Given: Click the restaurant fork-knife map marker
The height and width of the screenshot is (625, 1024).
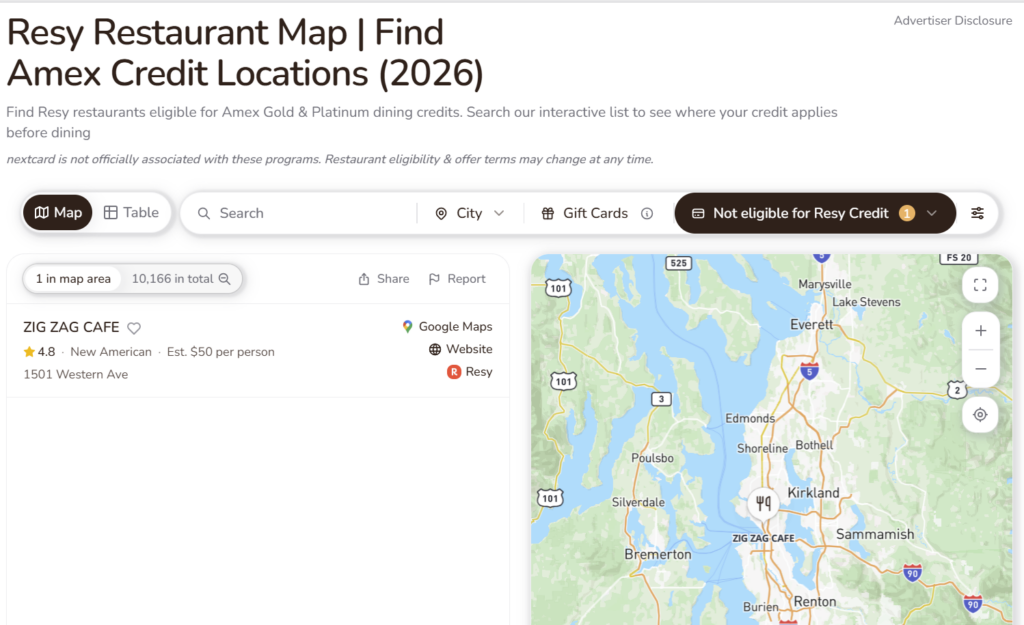Looking at the screenshot, I should 763,503.
